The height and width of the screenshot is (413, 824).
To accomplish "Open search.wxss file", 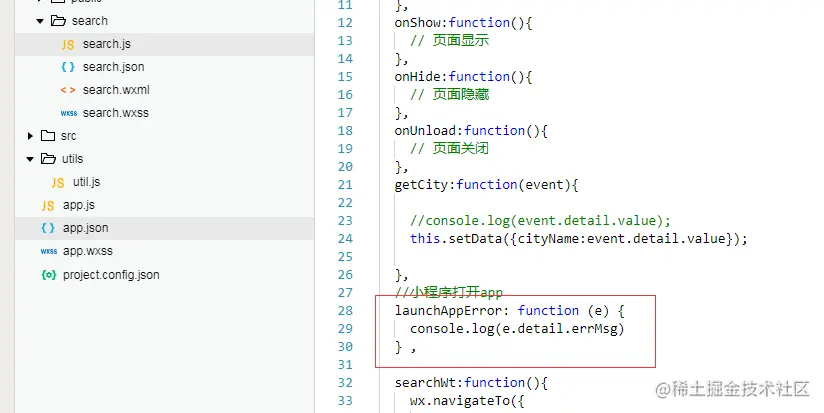I will pyautogui.click(x=116, y=113).
